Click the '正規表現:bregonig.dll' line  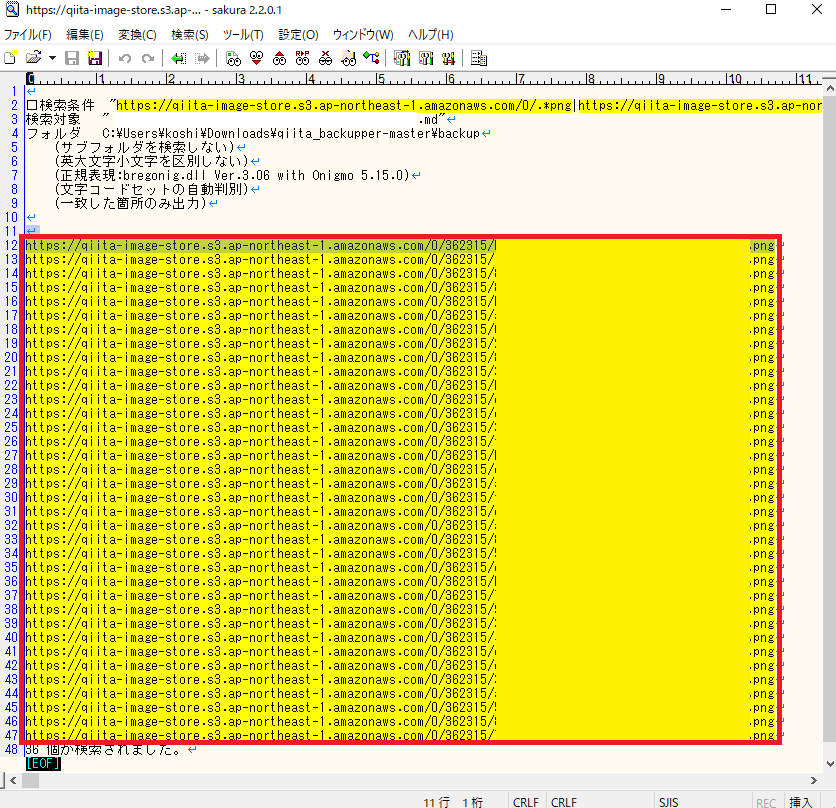pyautogui.click(x=232, y=175)
